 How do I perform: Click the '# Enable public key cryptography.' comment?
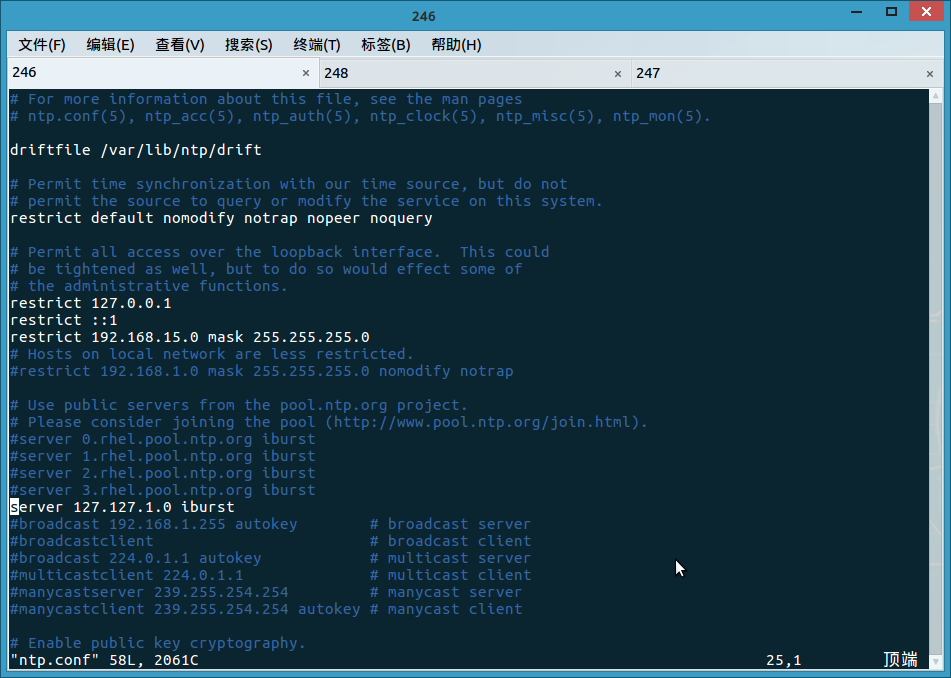(158, 642)
